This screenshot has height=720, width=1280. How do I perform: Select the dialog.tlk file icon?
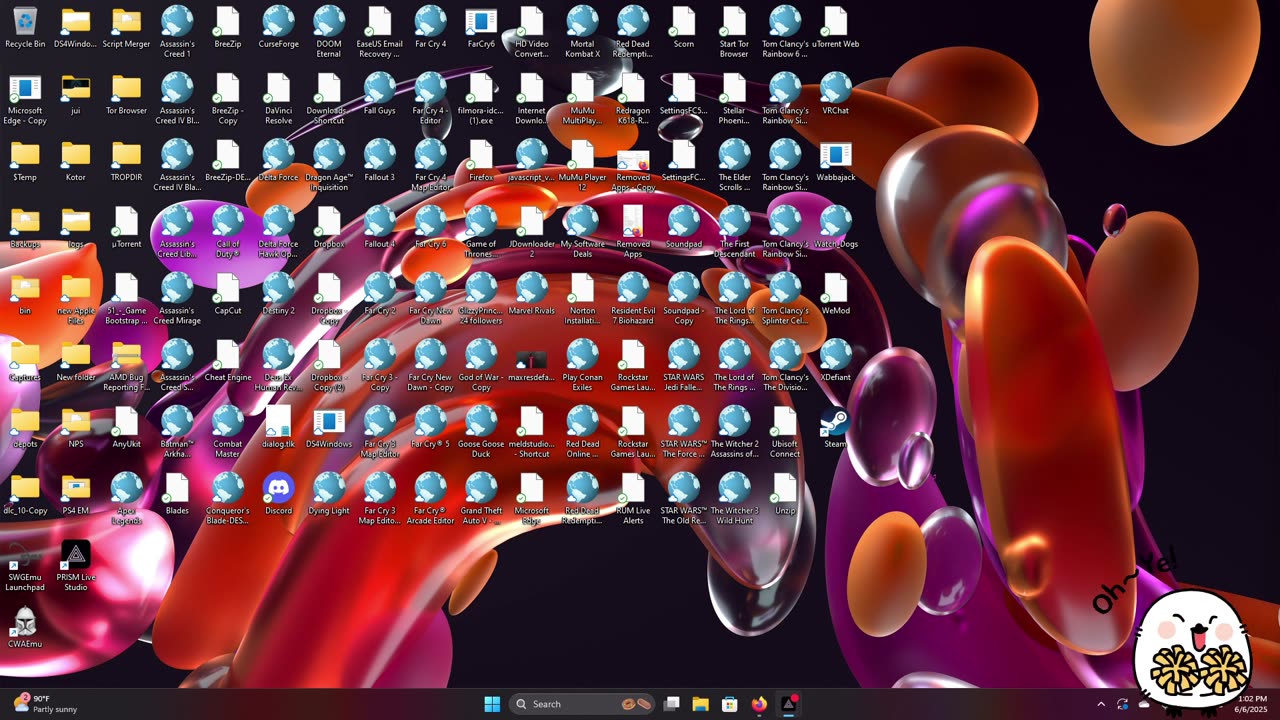tap(278, 428)
